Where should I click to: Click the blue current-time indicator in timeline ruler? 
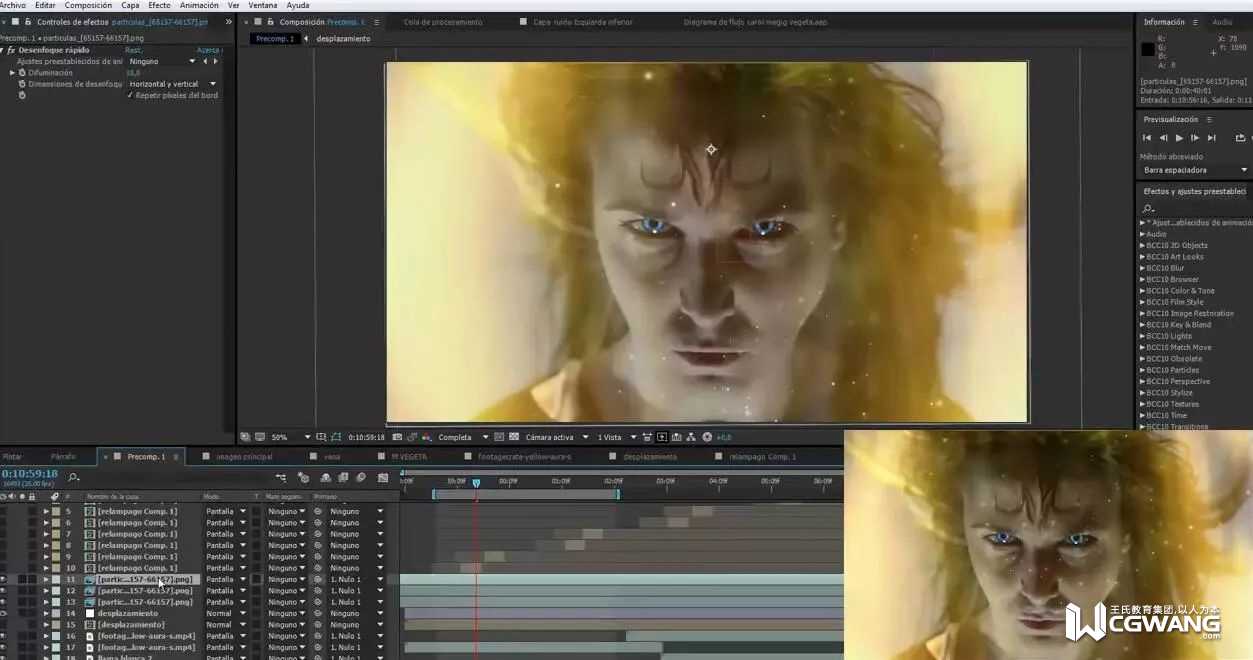pos(476,482)
